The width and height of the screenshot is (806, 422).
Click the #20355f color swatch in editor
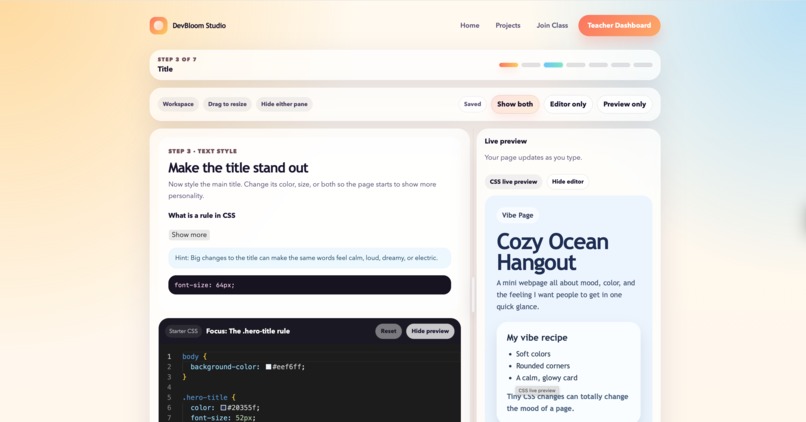point(224,408)
